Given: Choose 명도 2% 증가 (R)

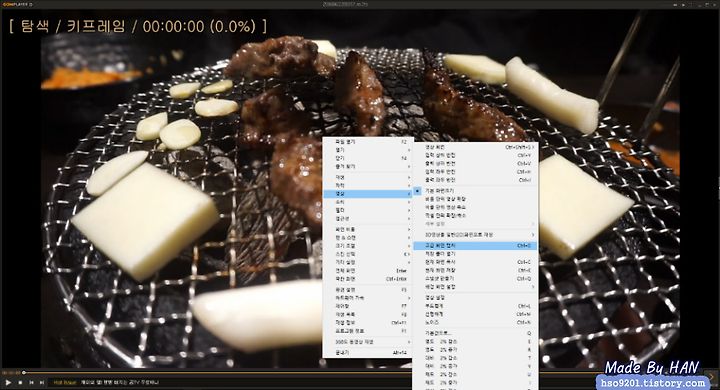Looking at the screenshot, I should click(x=475, y=350).
